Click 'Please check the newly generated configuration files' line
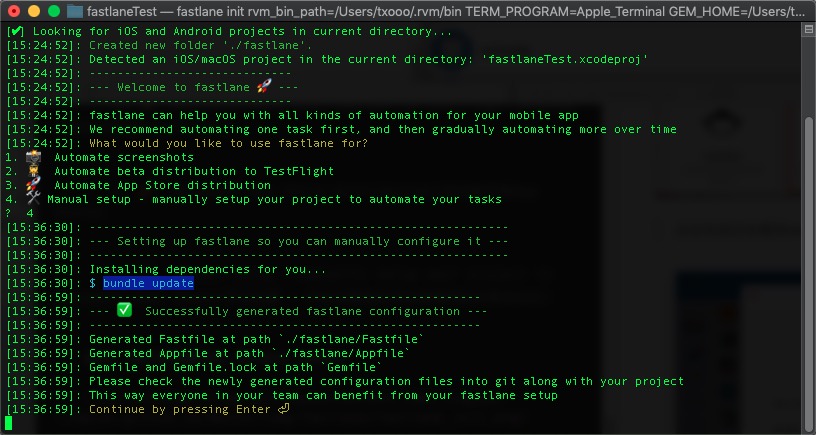The width and height of the screenshot is (816, 435). point(386,381)
